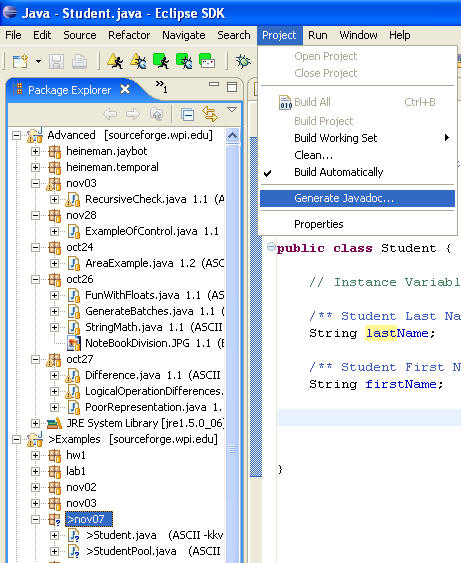
Task: Show the hidden views chevron list
Action: [162, 86]
